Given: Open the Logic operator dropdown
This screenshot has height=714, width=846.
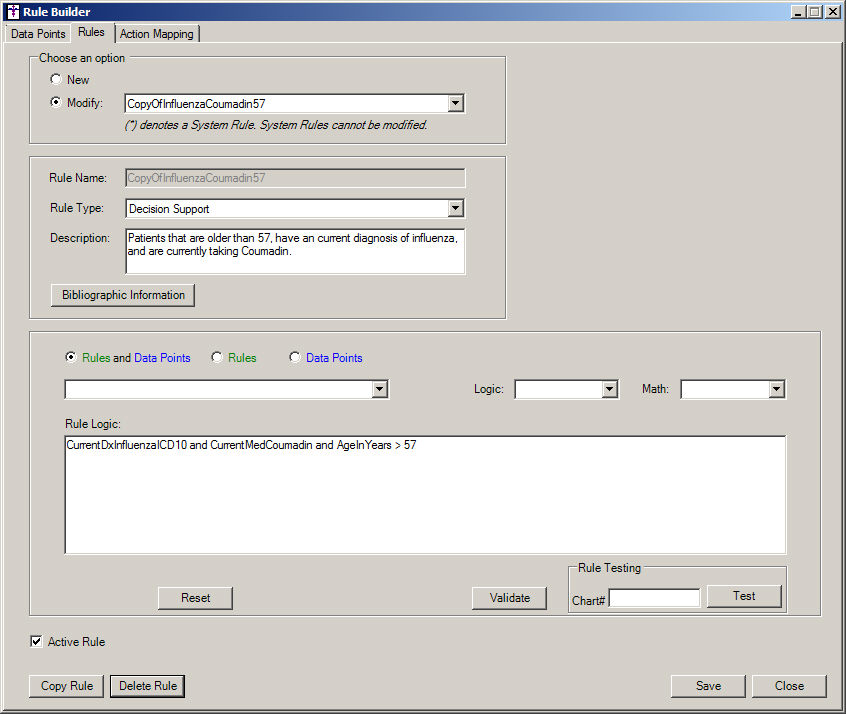Looking at the screenshot, I should 609,390.
